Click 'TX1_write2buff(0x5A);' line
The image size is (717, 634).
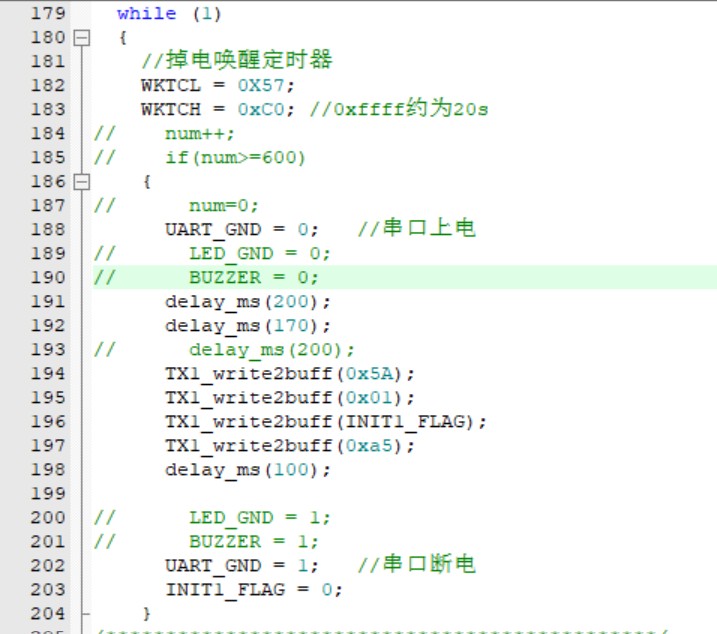pos(290,374)
